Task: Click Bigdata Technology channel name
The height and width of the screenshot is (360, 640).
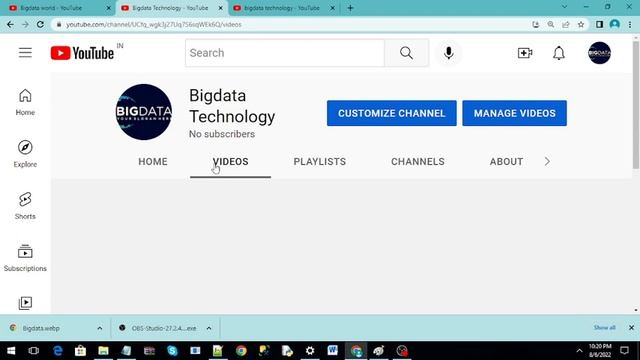Action: point(232,106)
